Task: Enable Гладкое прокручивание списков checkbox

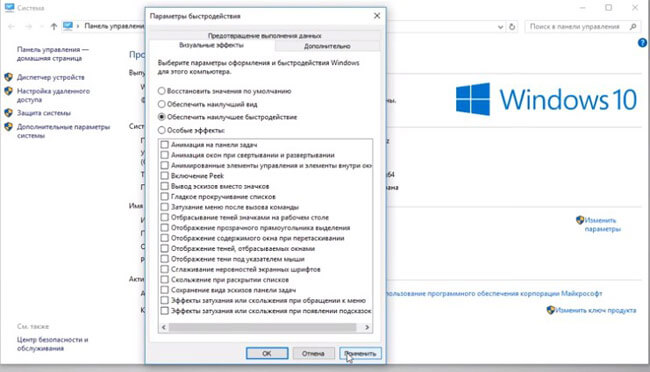Action: point(165,197)
